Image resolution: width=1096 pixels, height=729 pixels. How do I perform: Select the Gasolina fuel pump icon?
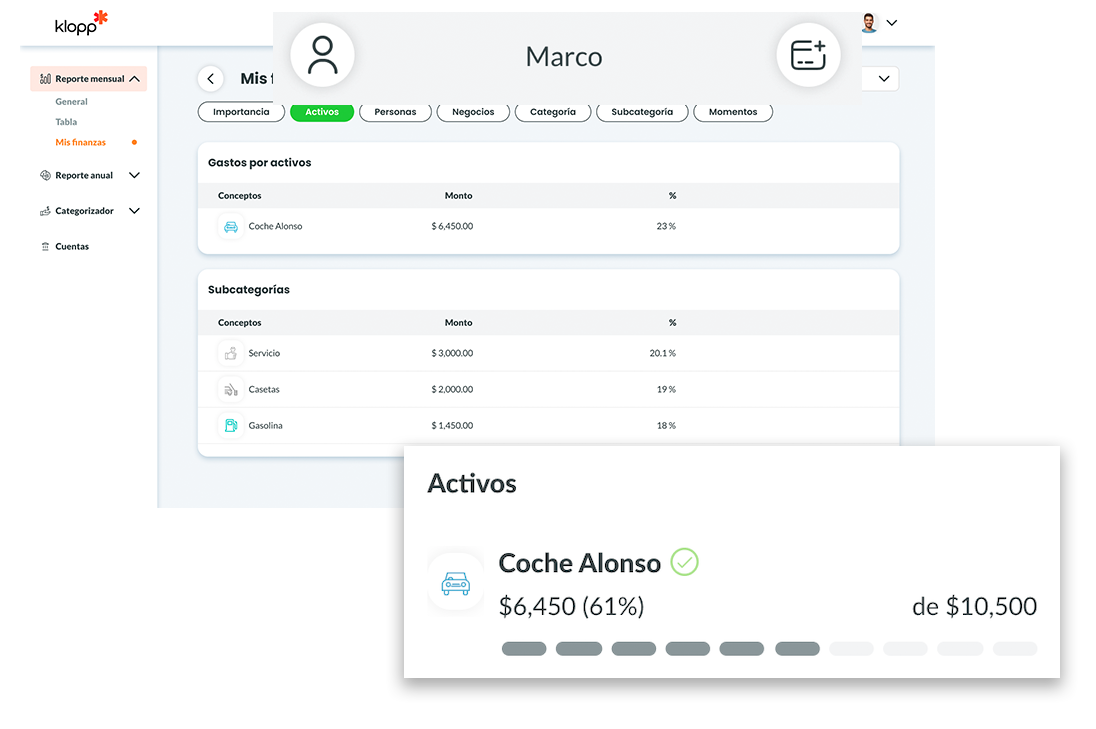[230, 426]
